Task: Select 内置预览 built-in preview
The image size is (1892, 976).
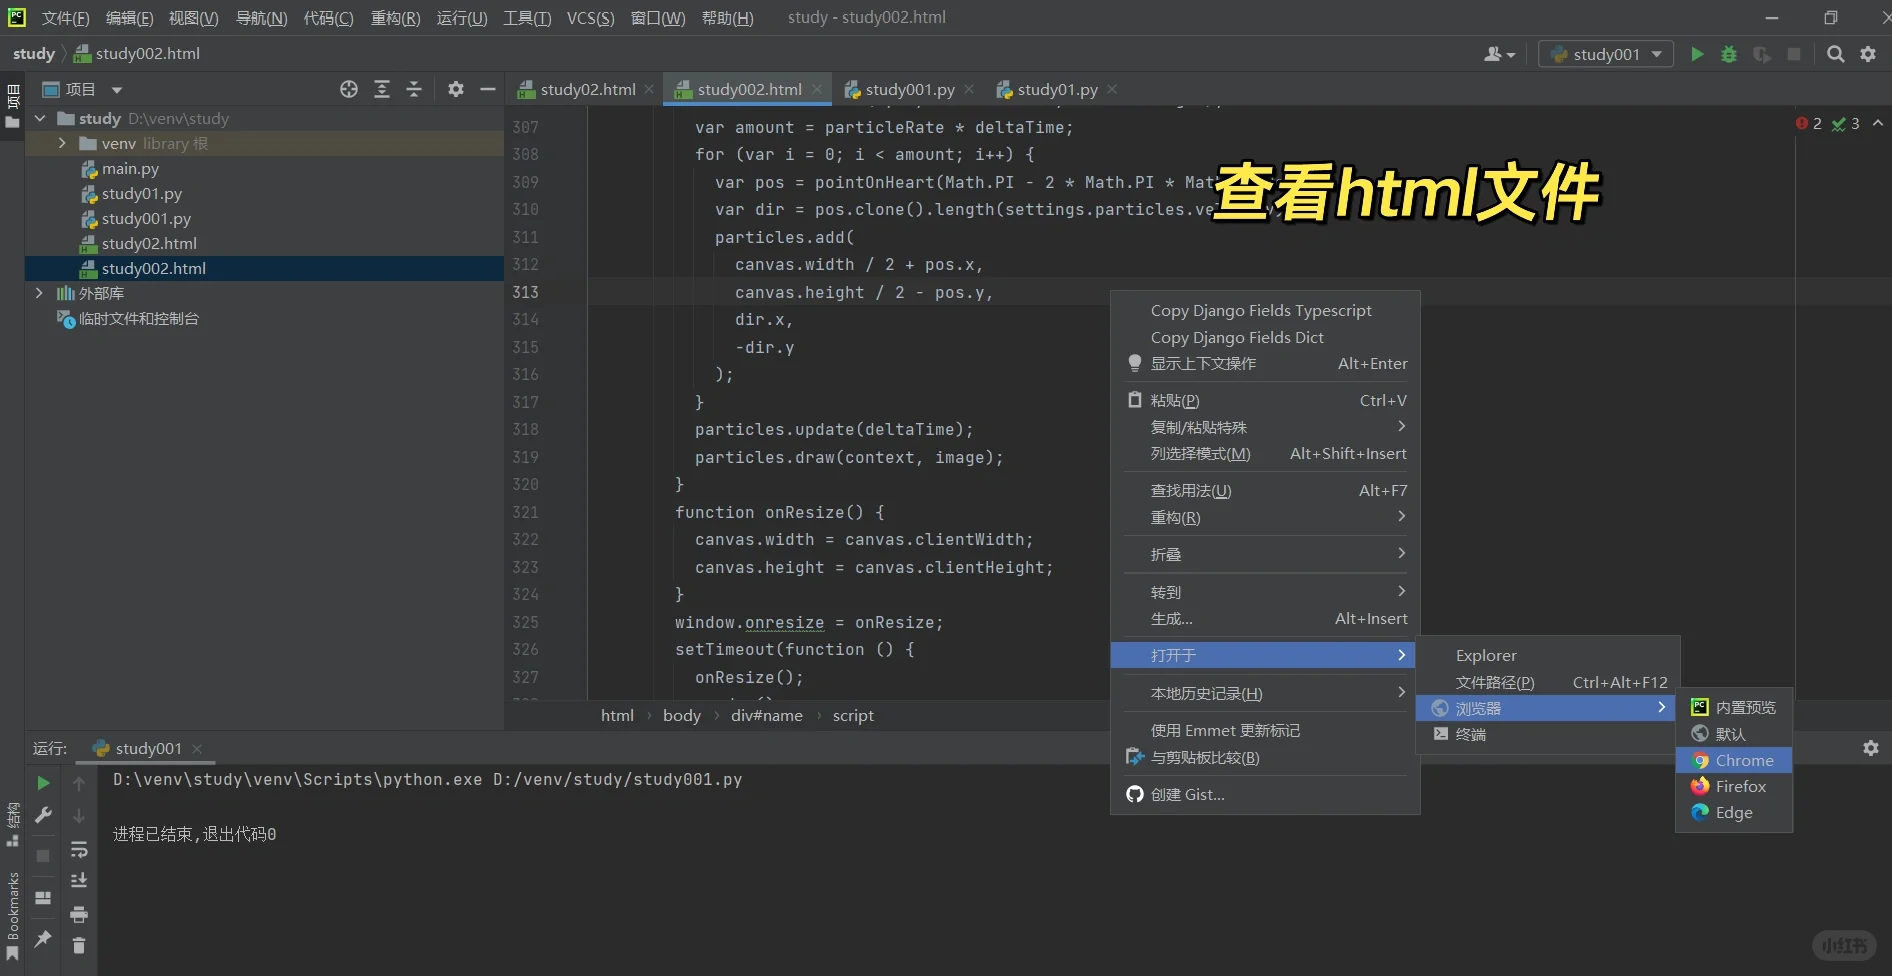Action: pyautogui.click(x=1733, y=707)
